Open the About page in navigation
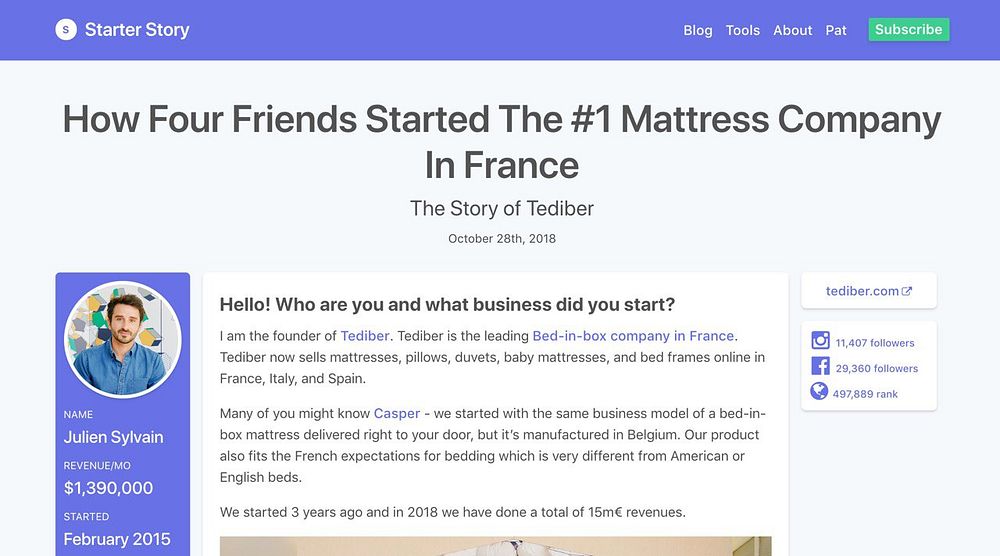This screenshot has height=556, width=1000. (x=792, y=30)
